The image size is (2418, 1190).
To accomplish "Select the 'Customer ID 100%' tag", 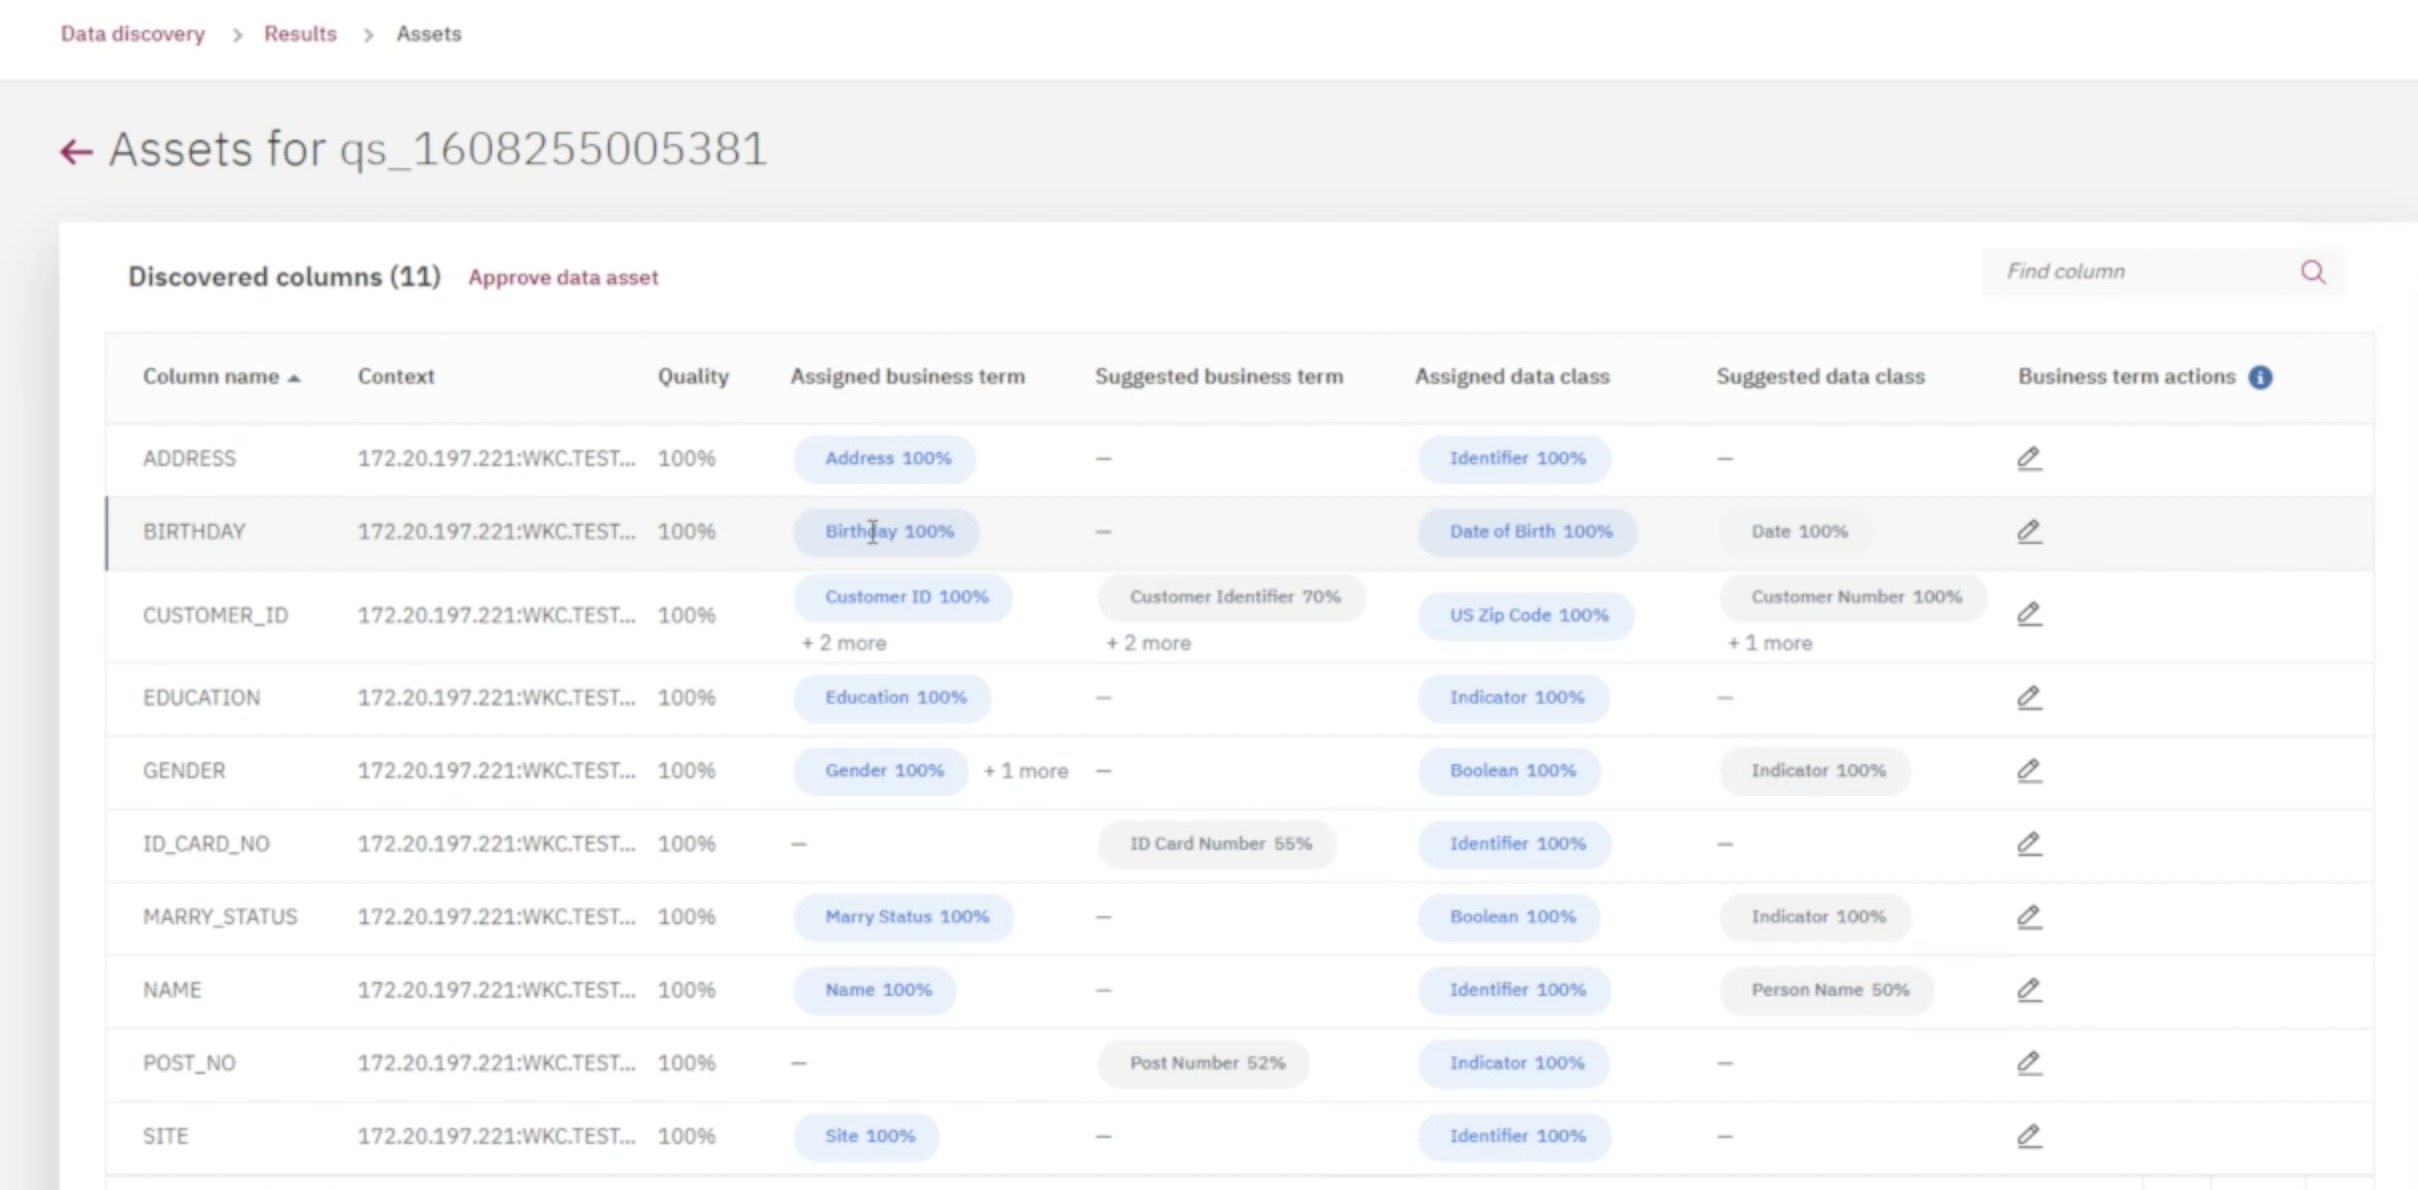I will point(904,597).
